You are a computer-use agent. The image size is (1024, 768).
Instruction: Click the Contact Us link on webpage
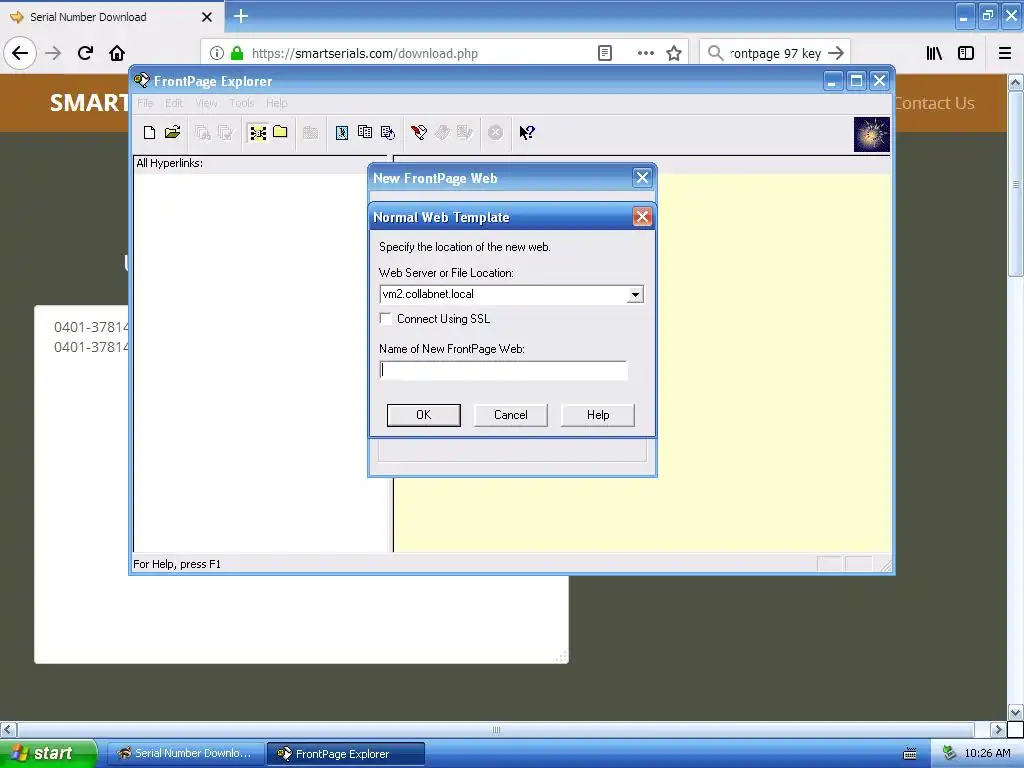(933, 103)
